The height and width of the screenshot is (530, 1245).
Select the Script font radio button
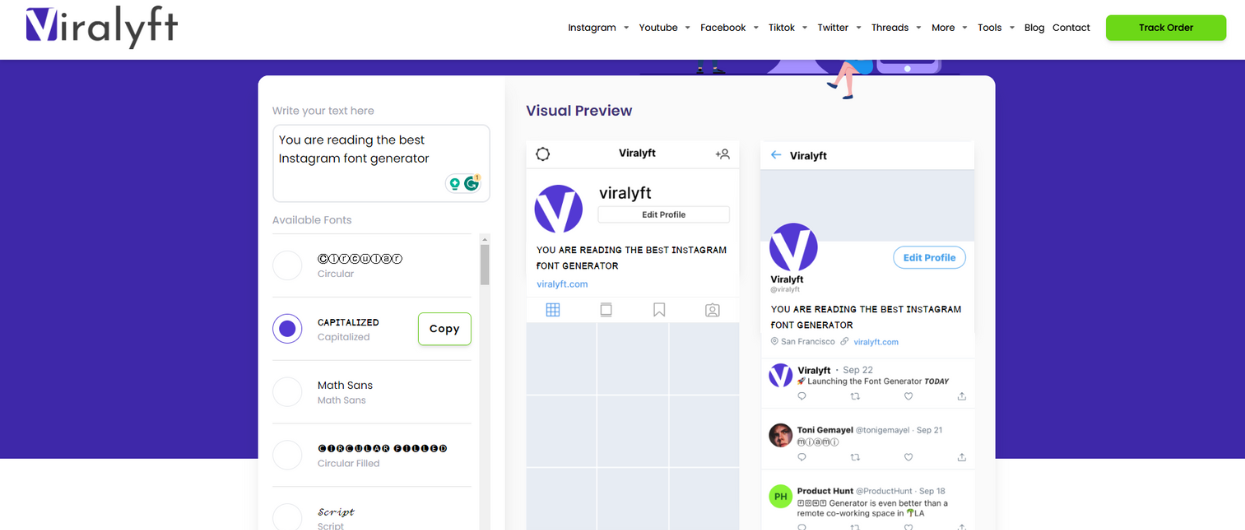coord(287,516)
